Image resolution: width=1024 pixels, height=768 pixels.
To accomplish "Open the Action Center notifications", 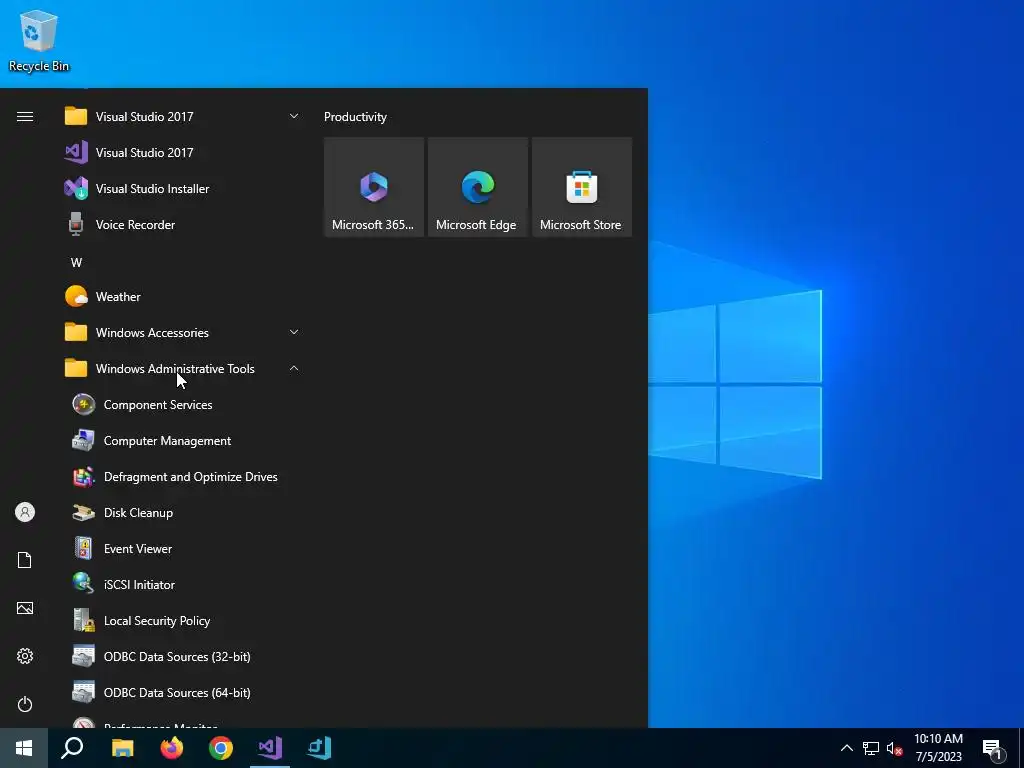I will coord(992,749).
